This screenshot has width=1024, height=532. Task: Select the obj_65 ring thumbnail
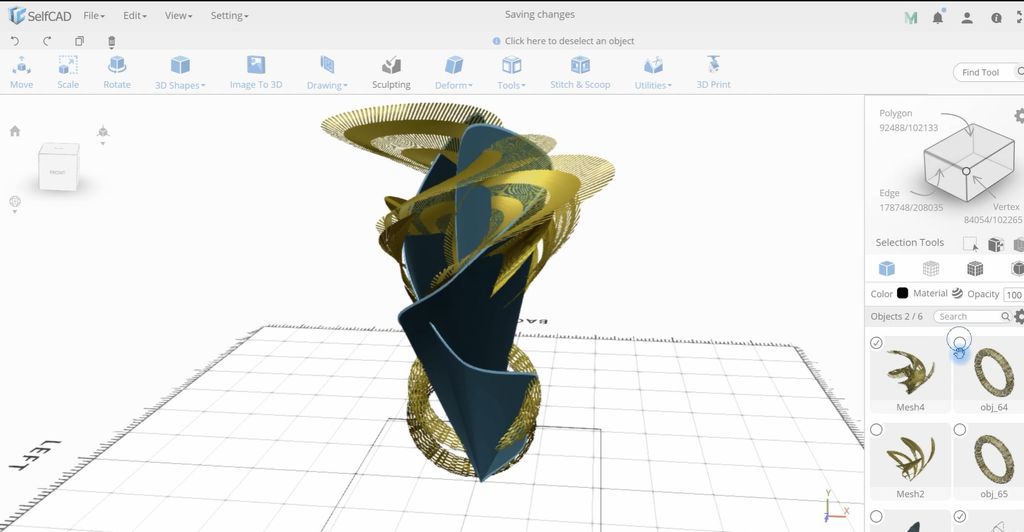[x=993, y=458]
